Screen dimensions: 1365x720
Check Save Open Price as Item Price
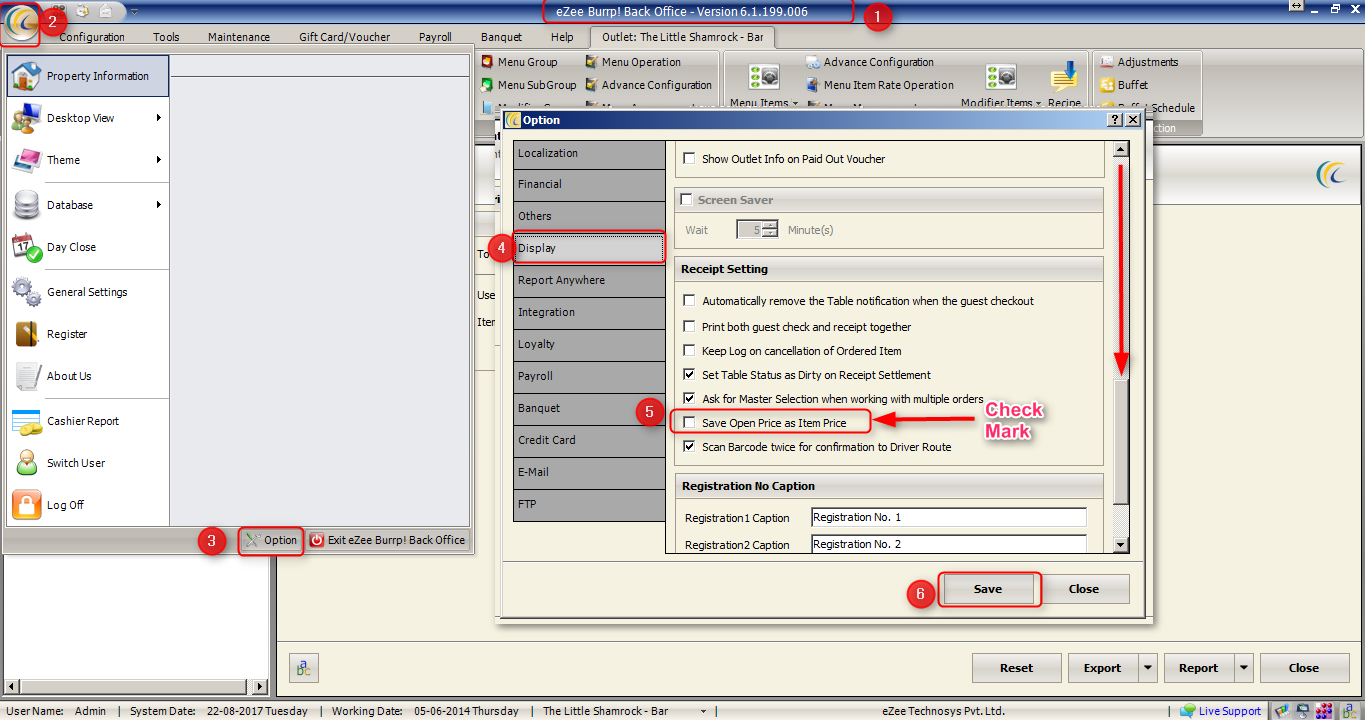tap(689, 423)
